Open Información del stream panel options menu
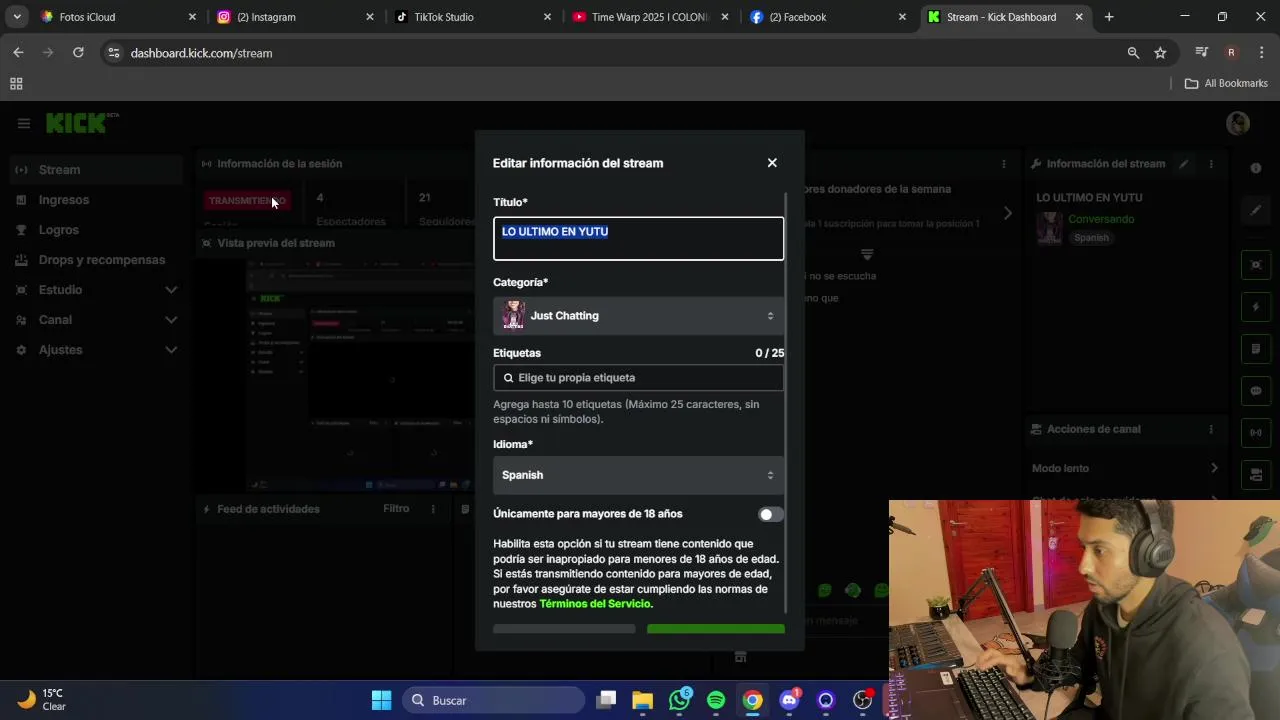Viewport: 1280px width, 720px height. (1211, 164)
